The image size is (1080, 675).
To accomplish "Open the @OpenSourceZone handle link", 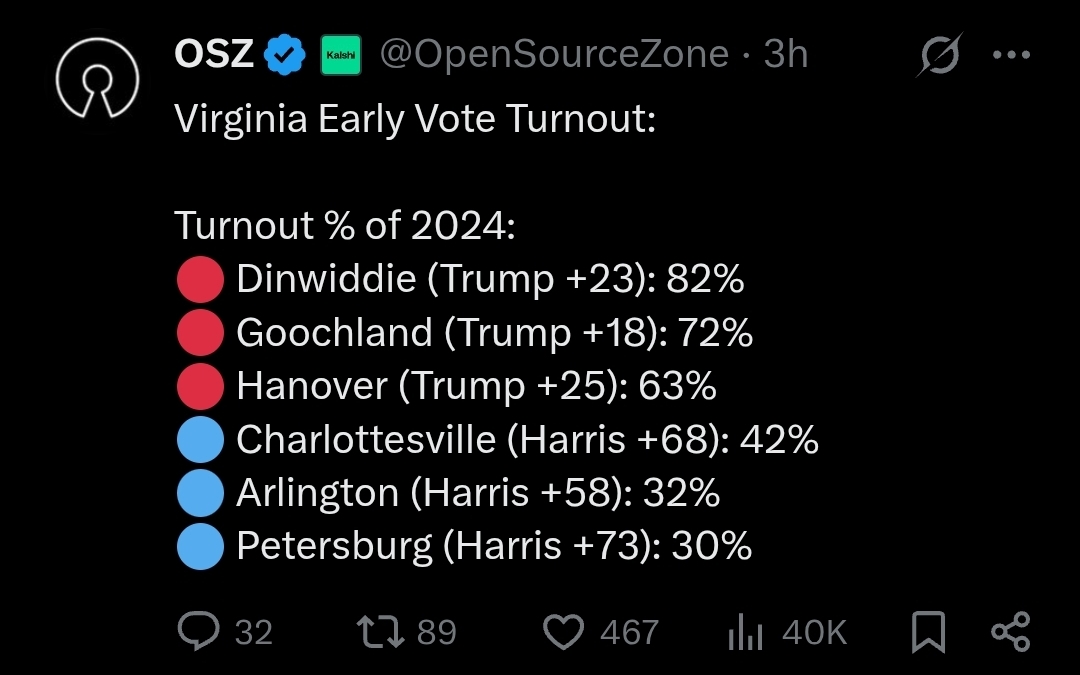I will click(x=554, y=54).
